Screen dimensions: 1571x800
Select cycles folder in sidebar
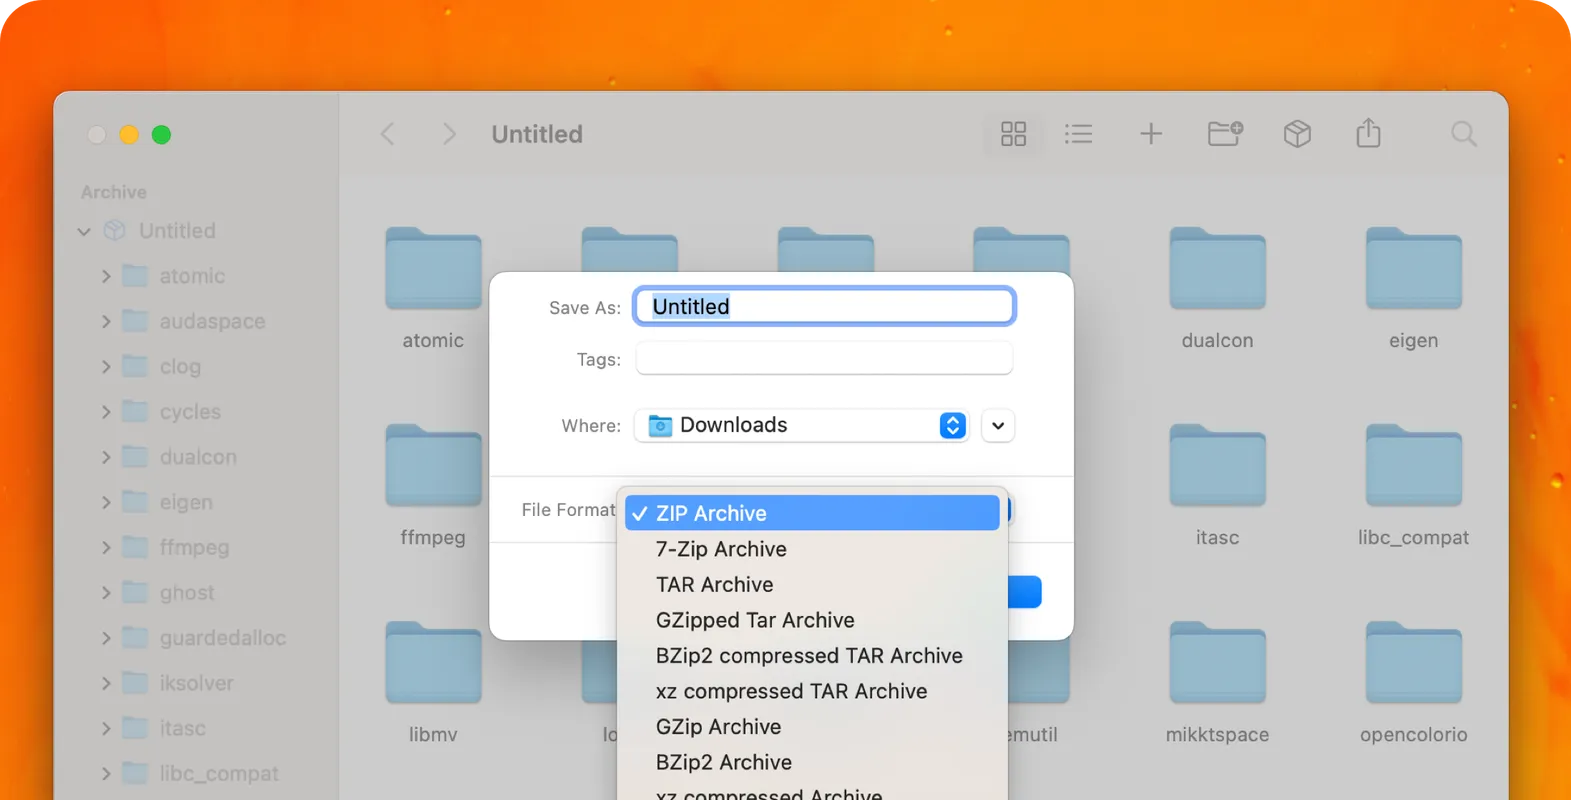point(190,412)
